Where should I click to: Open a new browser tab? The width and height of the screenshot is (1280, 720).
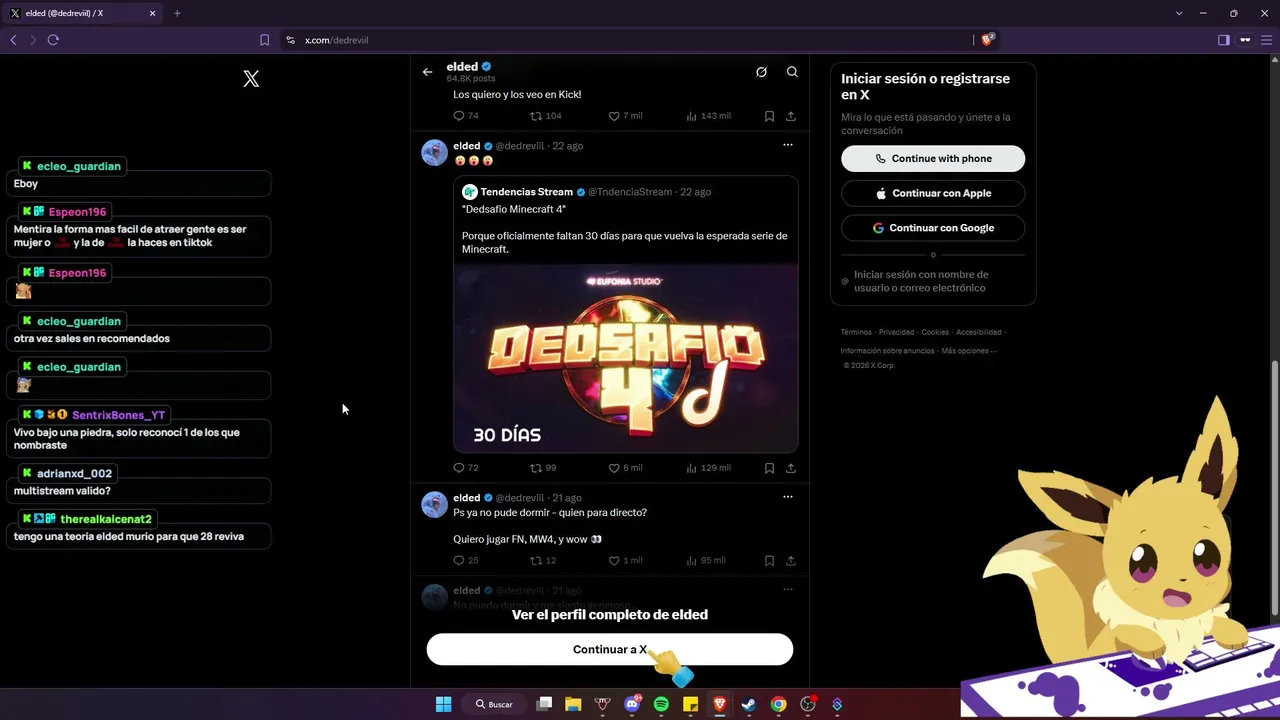coord(177,13)
